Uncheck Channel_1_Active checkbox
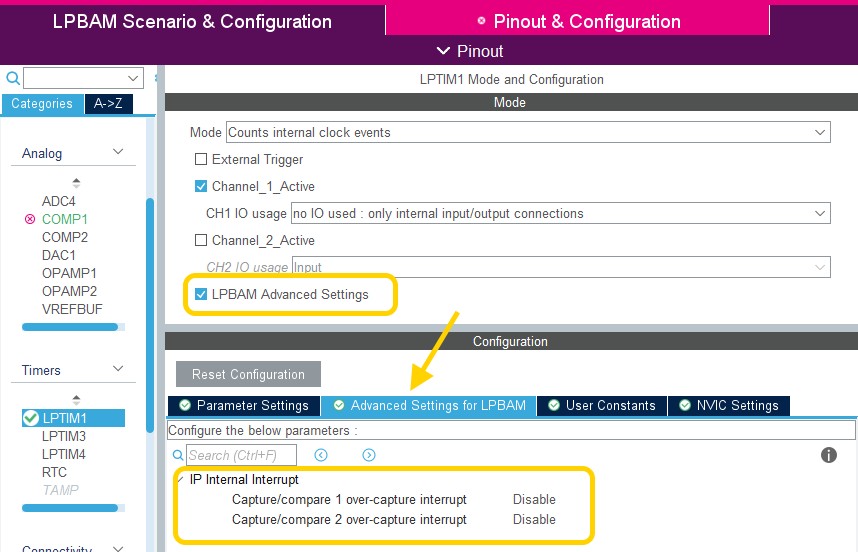The height and width of the screenshot is (552, 858). (x=201, y=186)
